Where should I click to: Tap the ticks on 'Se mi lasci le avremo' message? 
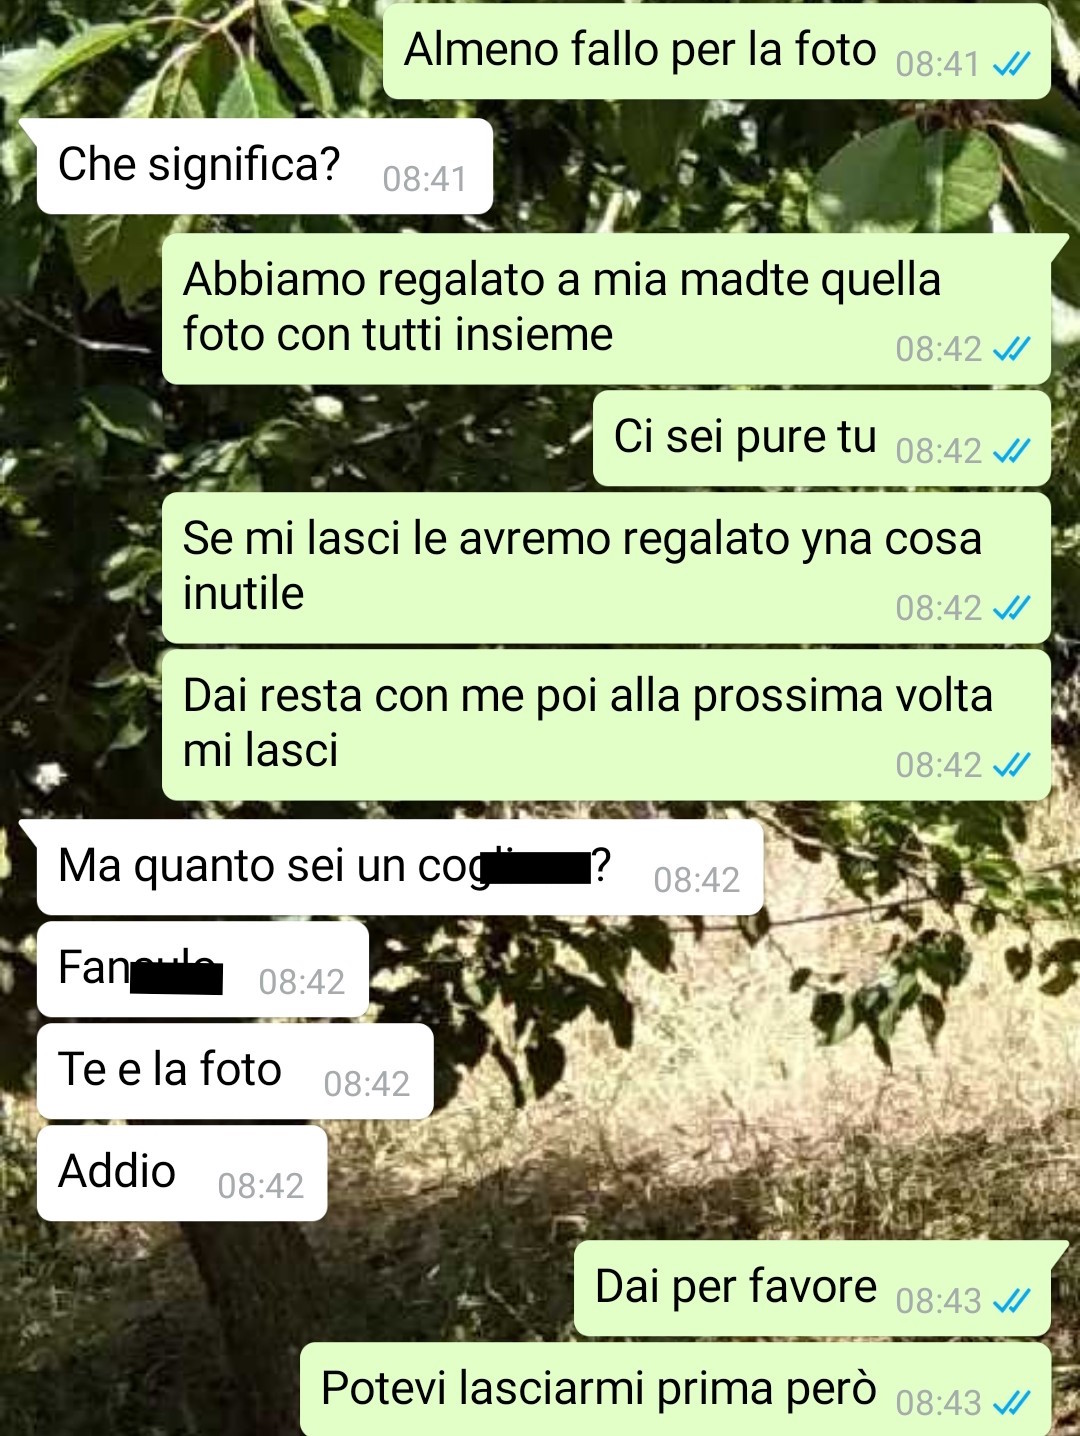point(1011,609)
